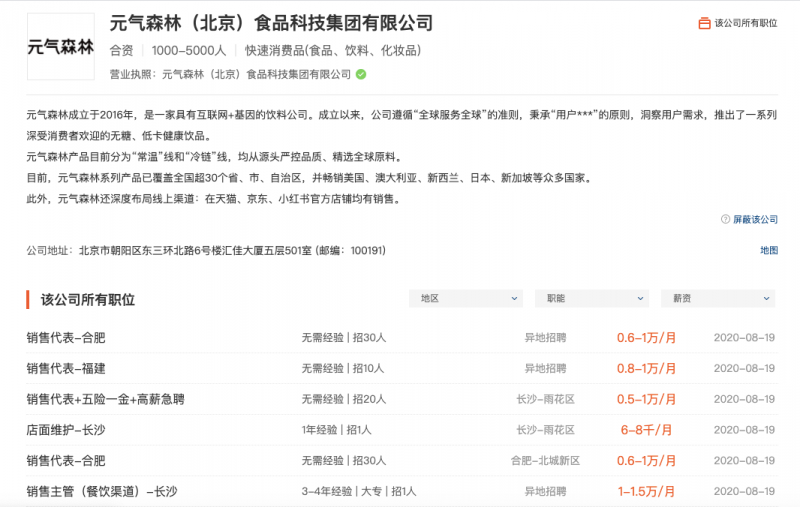The height and width of the screenshot is (507, 800).
Task: Click the company name heading 元气森林（北京）食品科技集团有限公司
Action: pyautogui.click(x=271, y=22)
